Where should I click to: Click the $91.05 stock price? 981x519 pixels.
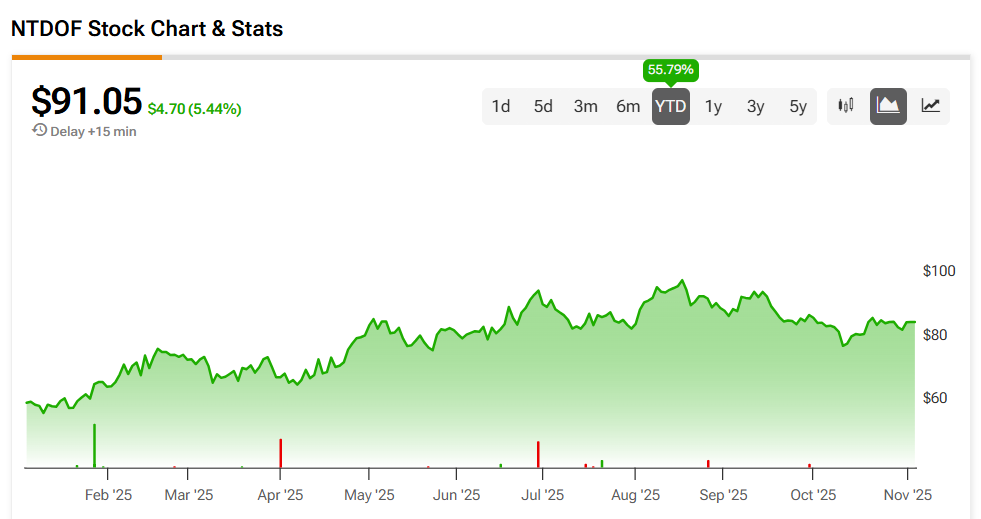[x=86, y=101]
